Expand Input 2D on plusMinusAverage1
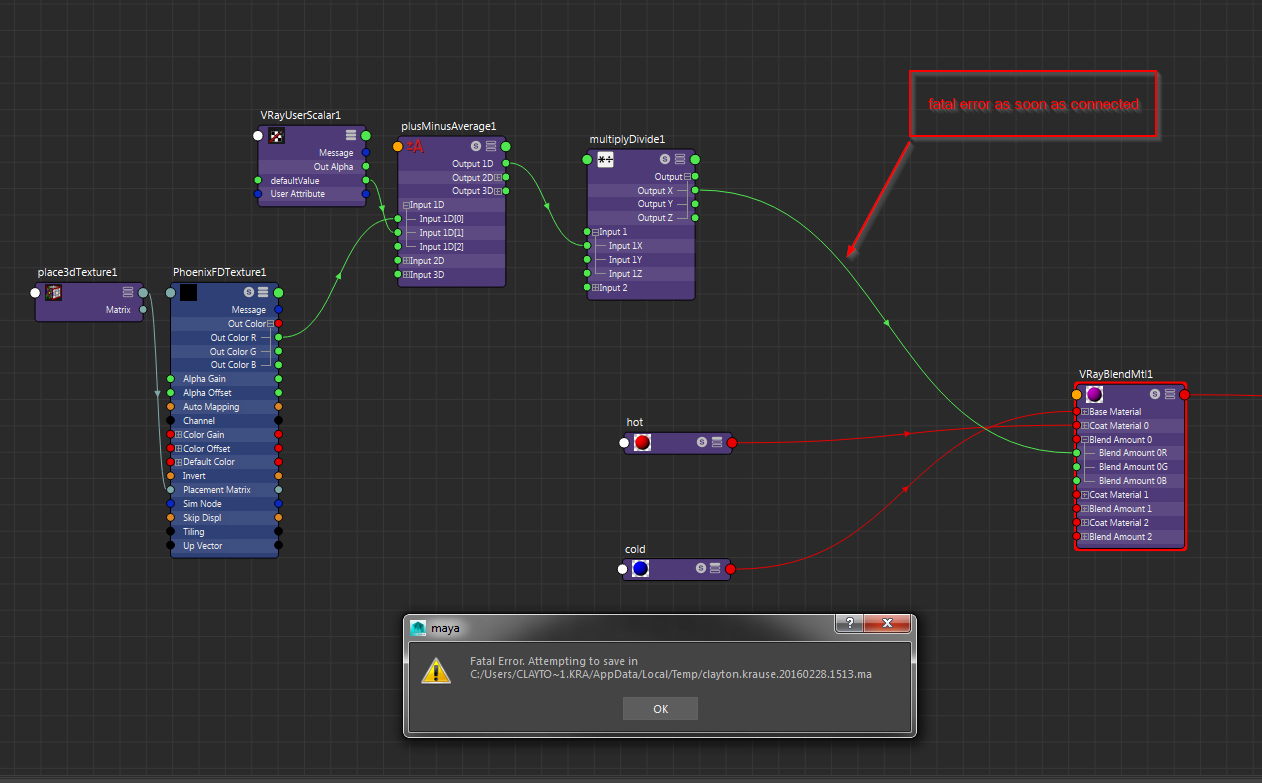 point(406,260)
